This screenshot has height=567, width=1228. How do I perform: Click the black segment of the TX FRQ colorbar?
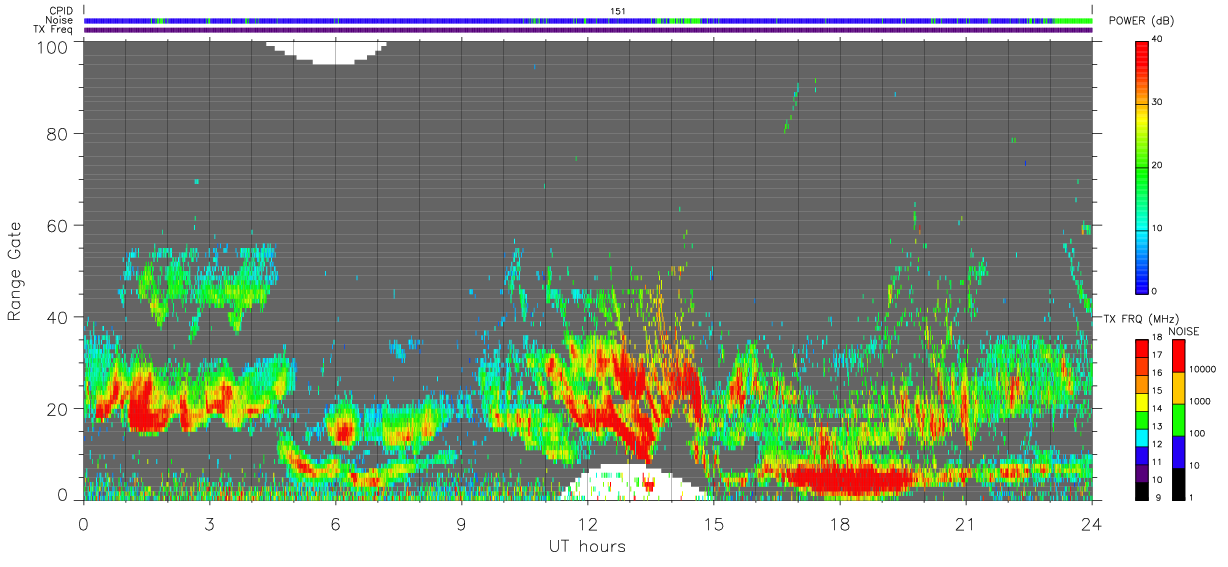pyautogui.click(x=1141, y=489)
